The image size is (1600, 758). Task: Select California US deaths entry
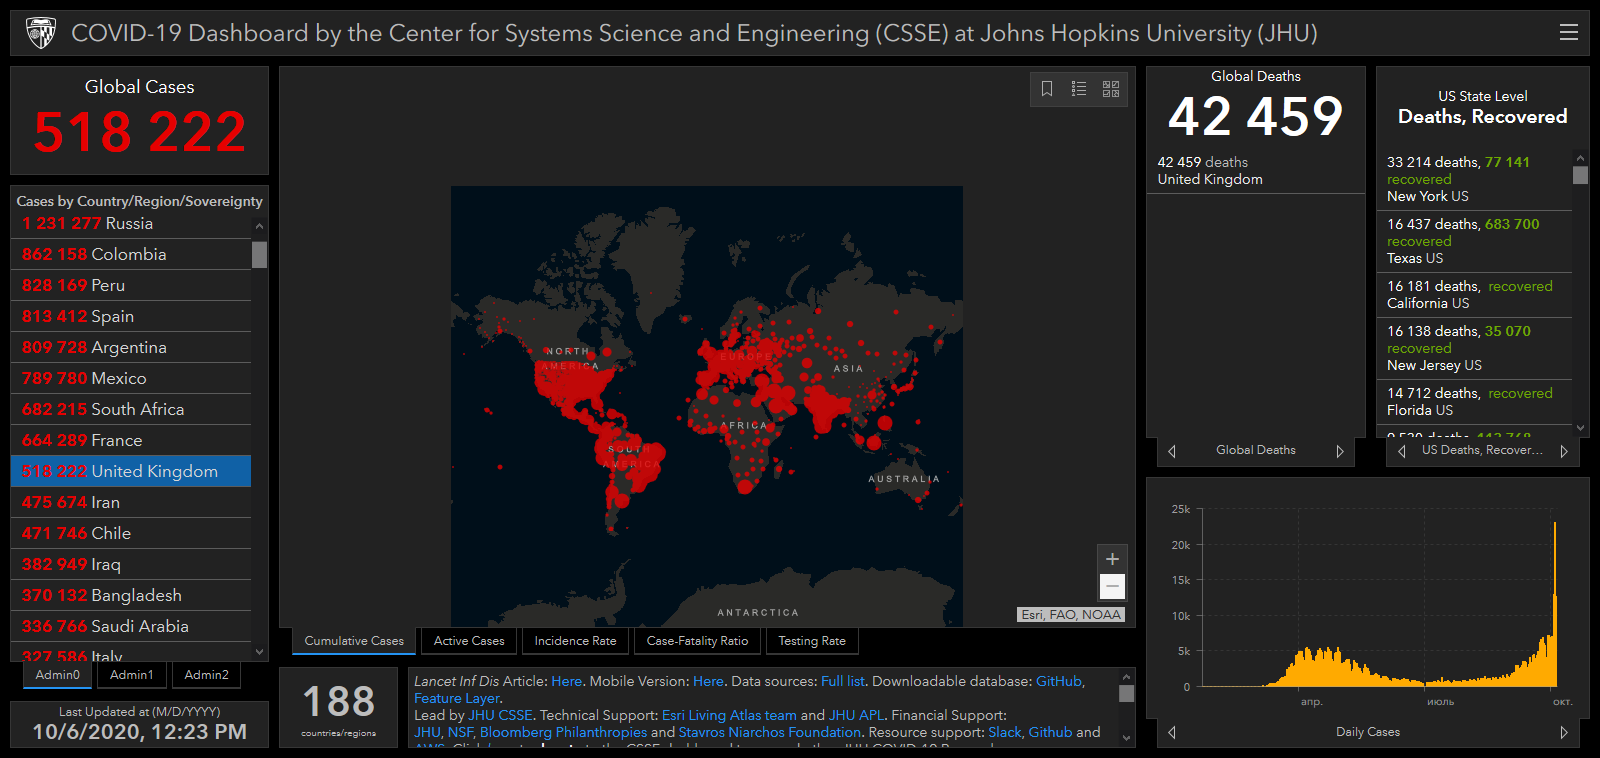click(1475, 295)
